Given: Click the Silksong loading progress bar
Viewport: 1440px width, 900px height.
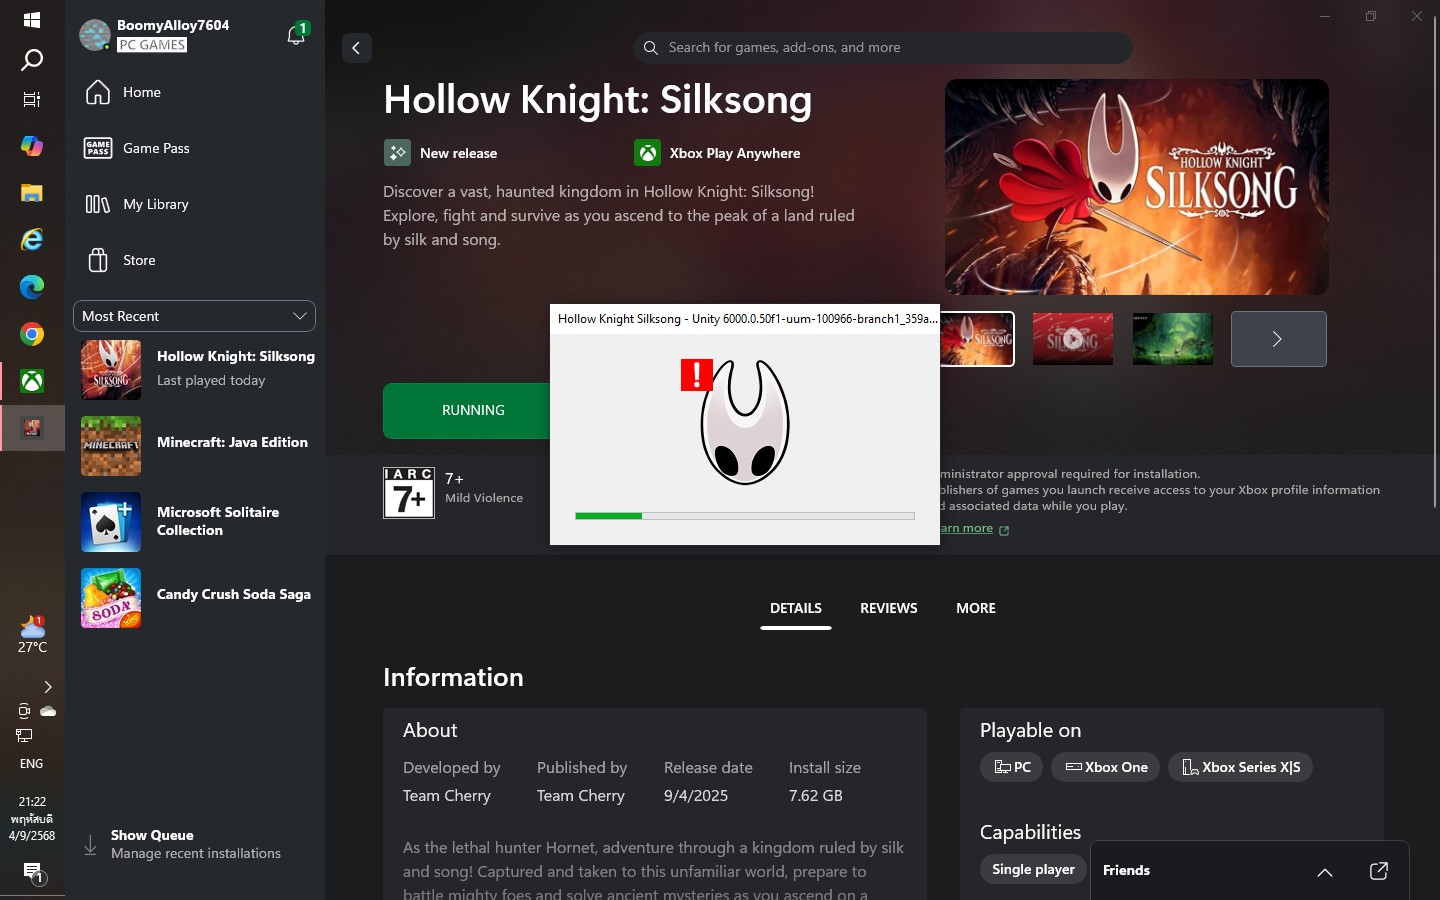Looking at the screenshot, I should point(745,516).
